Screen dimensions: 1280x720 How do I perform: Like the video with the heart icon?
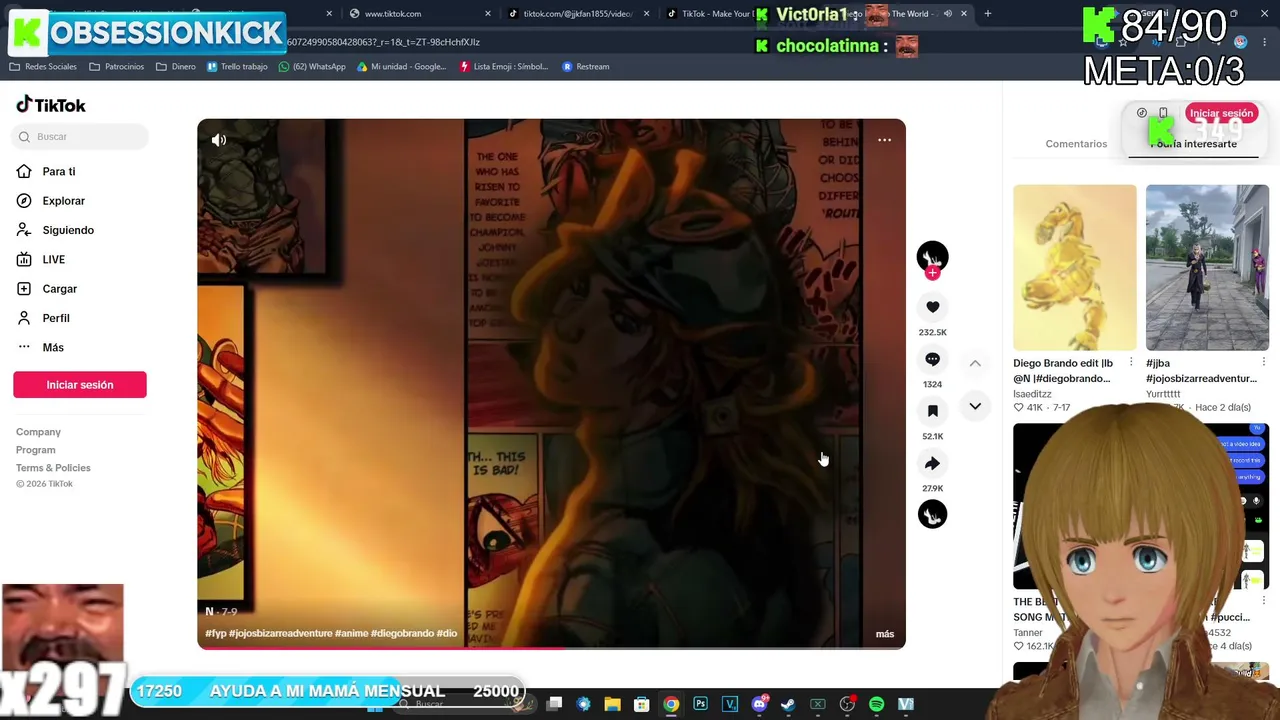pos(932,307)
